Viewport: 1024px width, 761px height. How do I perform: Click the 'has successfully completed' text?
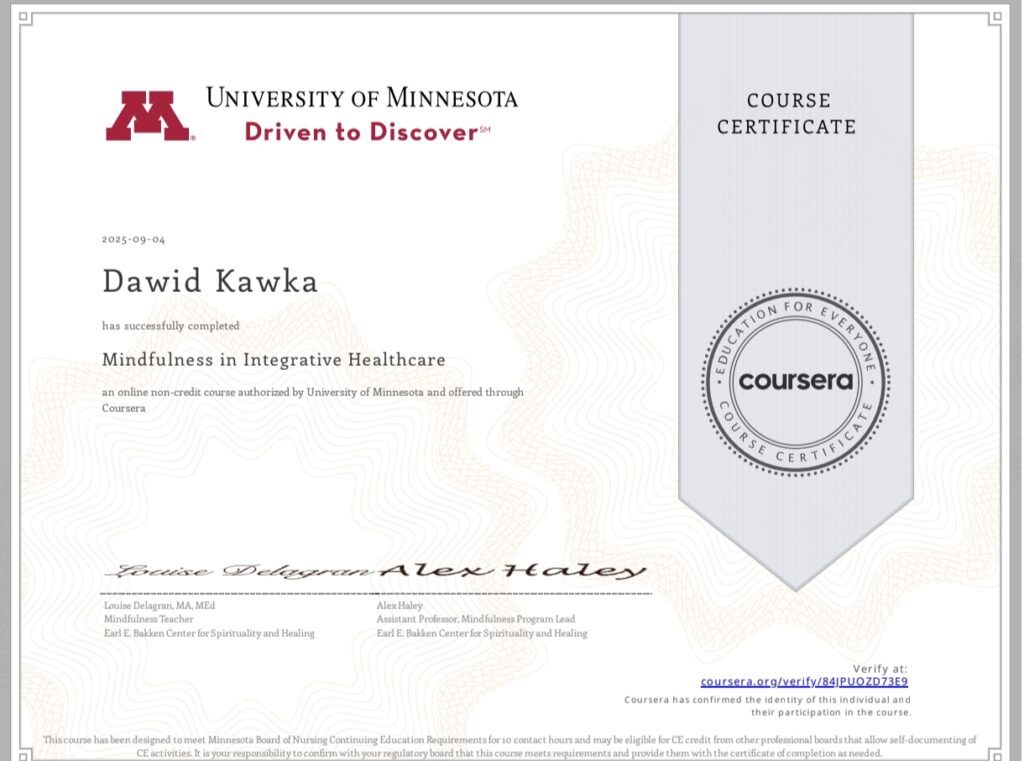pyautogui.click(x=170, y=326)
